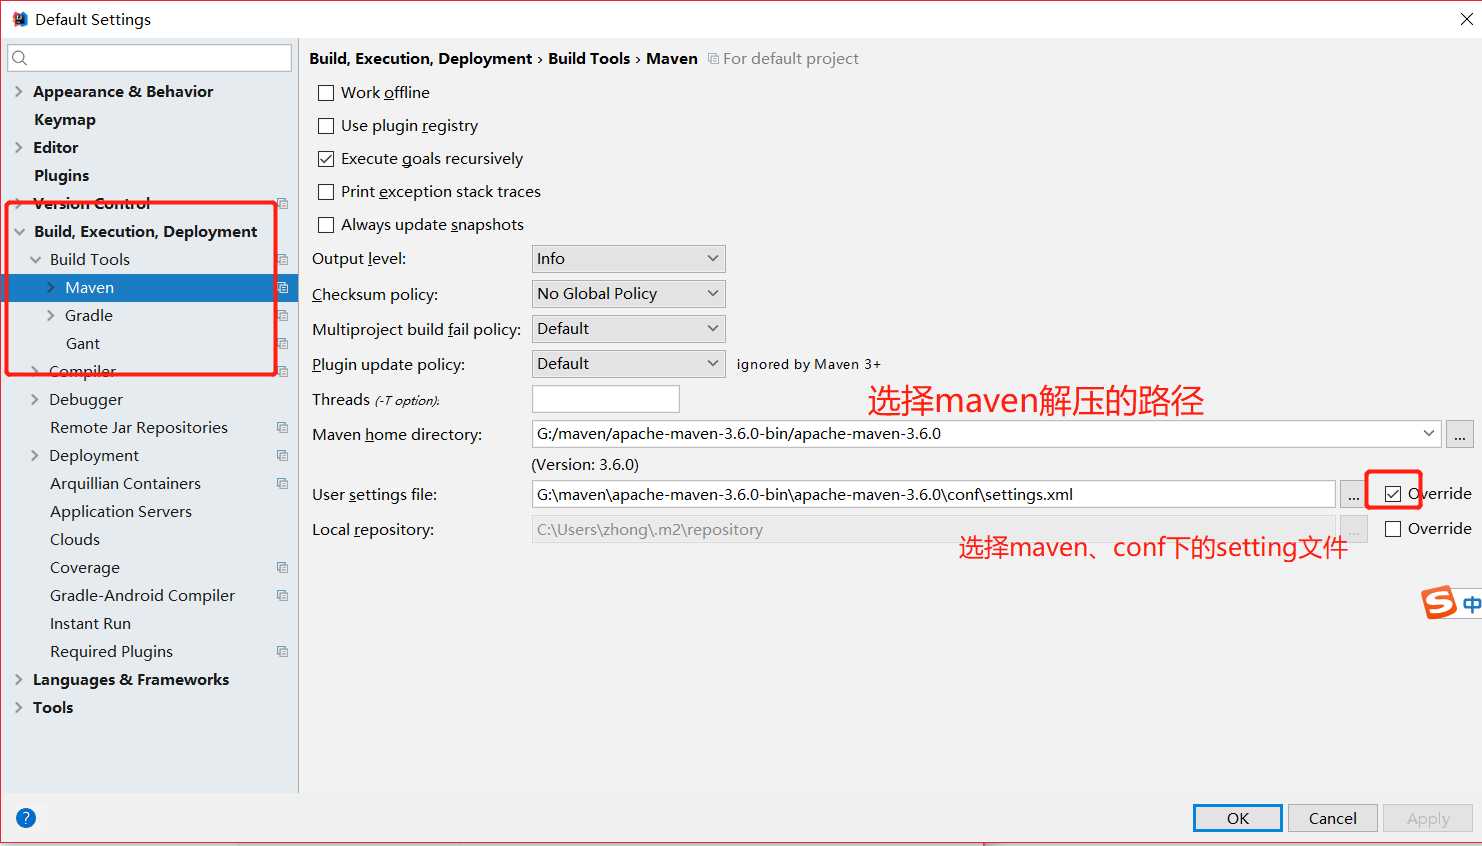Expand Appearance & Behavior section
Screen dimensions: 1482x846
19,91
